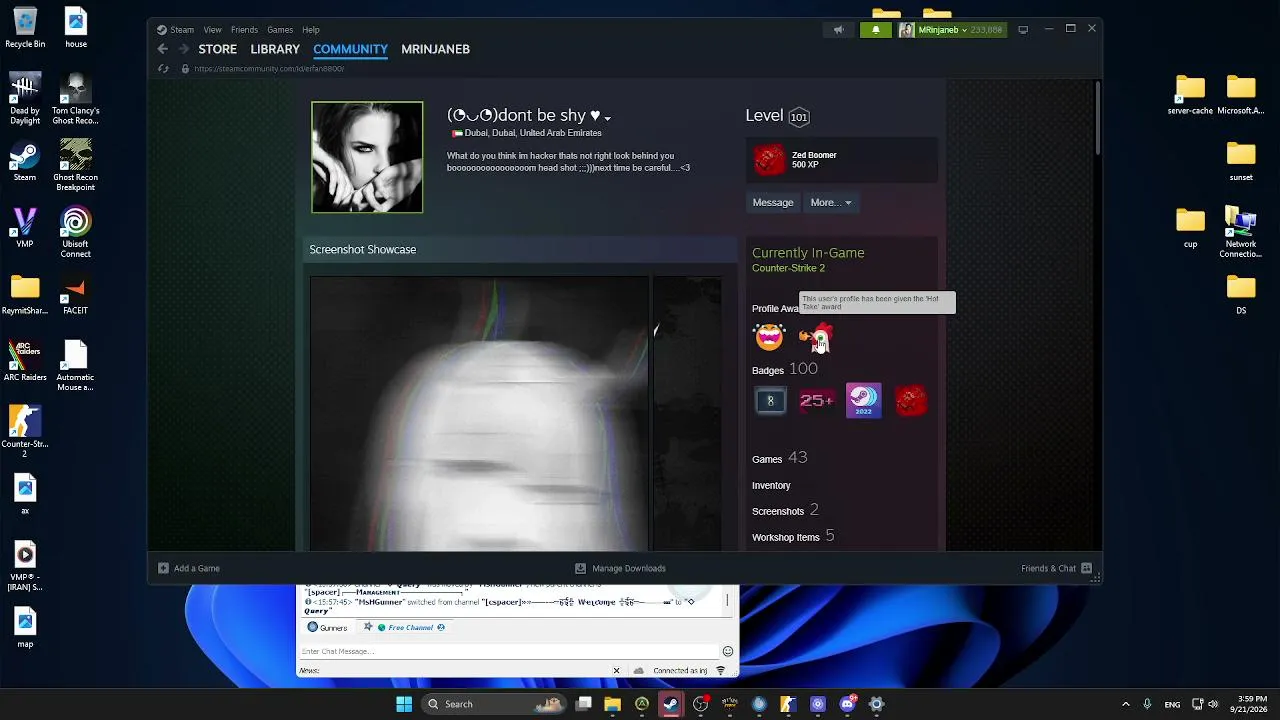The image size is (1280, 720).
Task: Switch to the LIBRARY tab
Action: tap(275, 49)
